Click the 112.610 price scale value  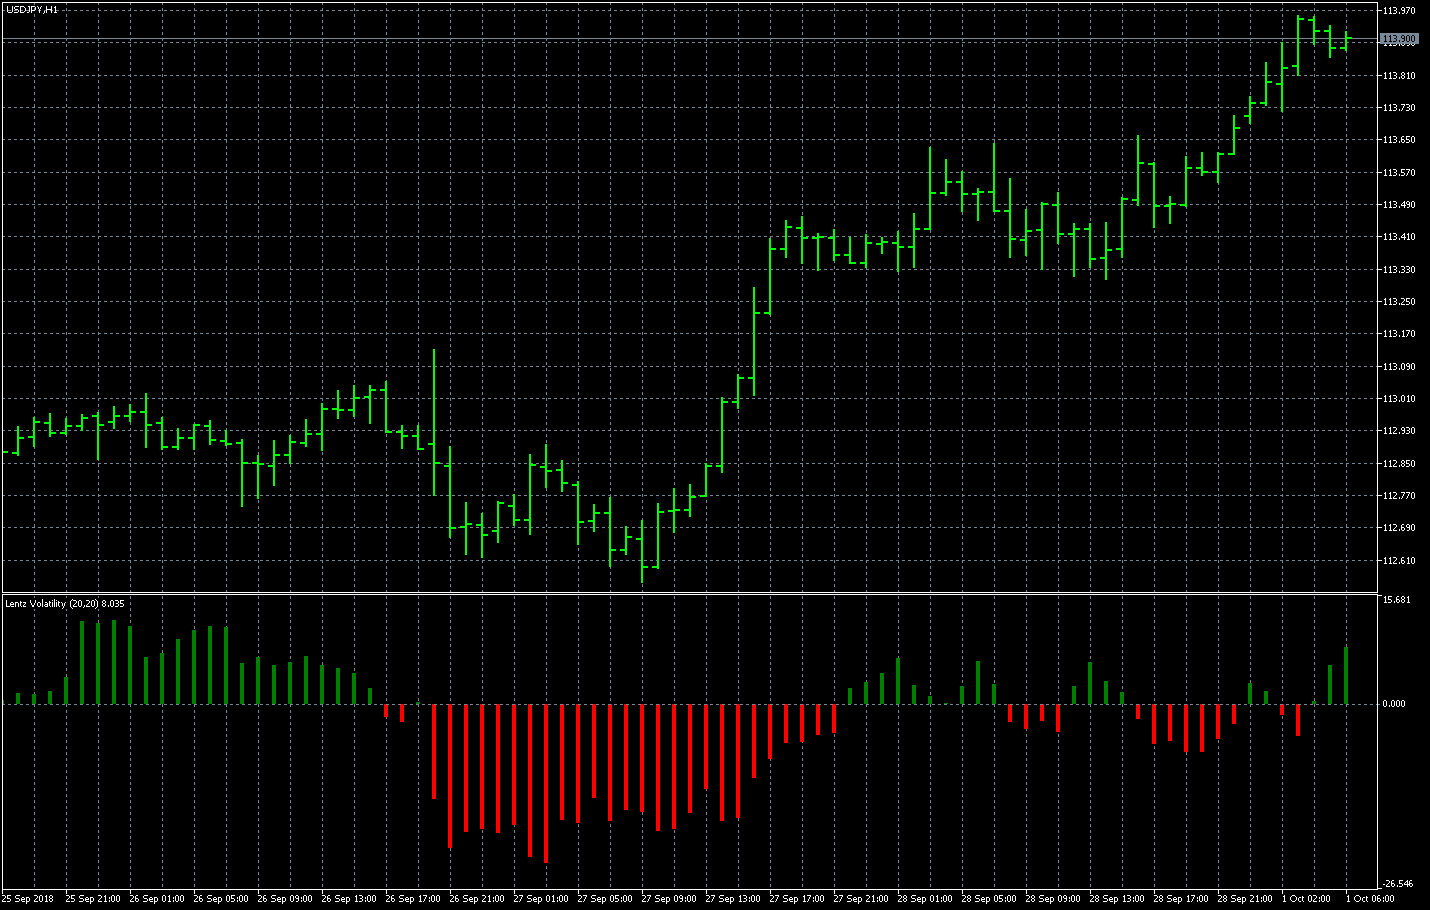pos(1399,561)
